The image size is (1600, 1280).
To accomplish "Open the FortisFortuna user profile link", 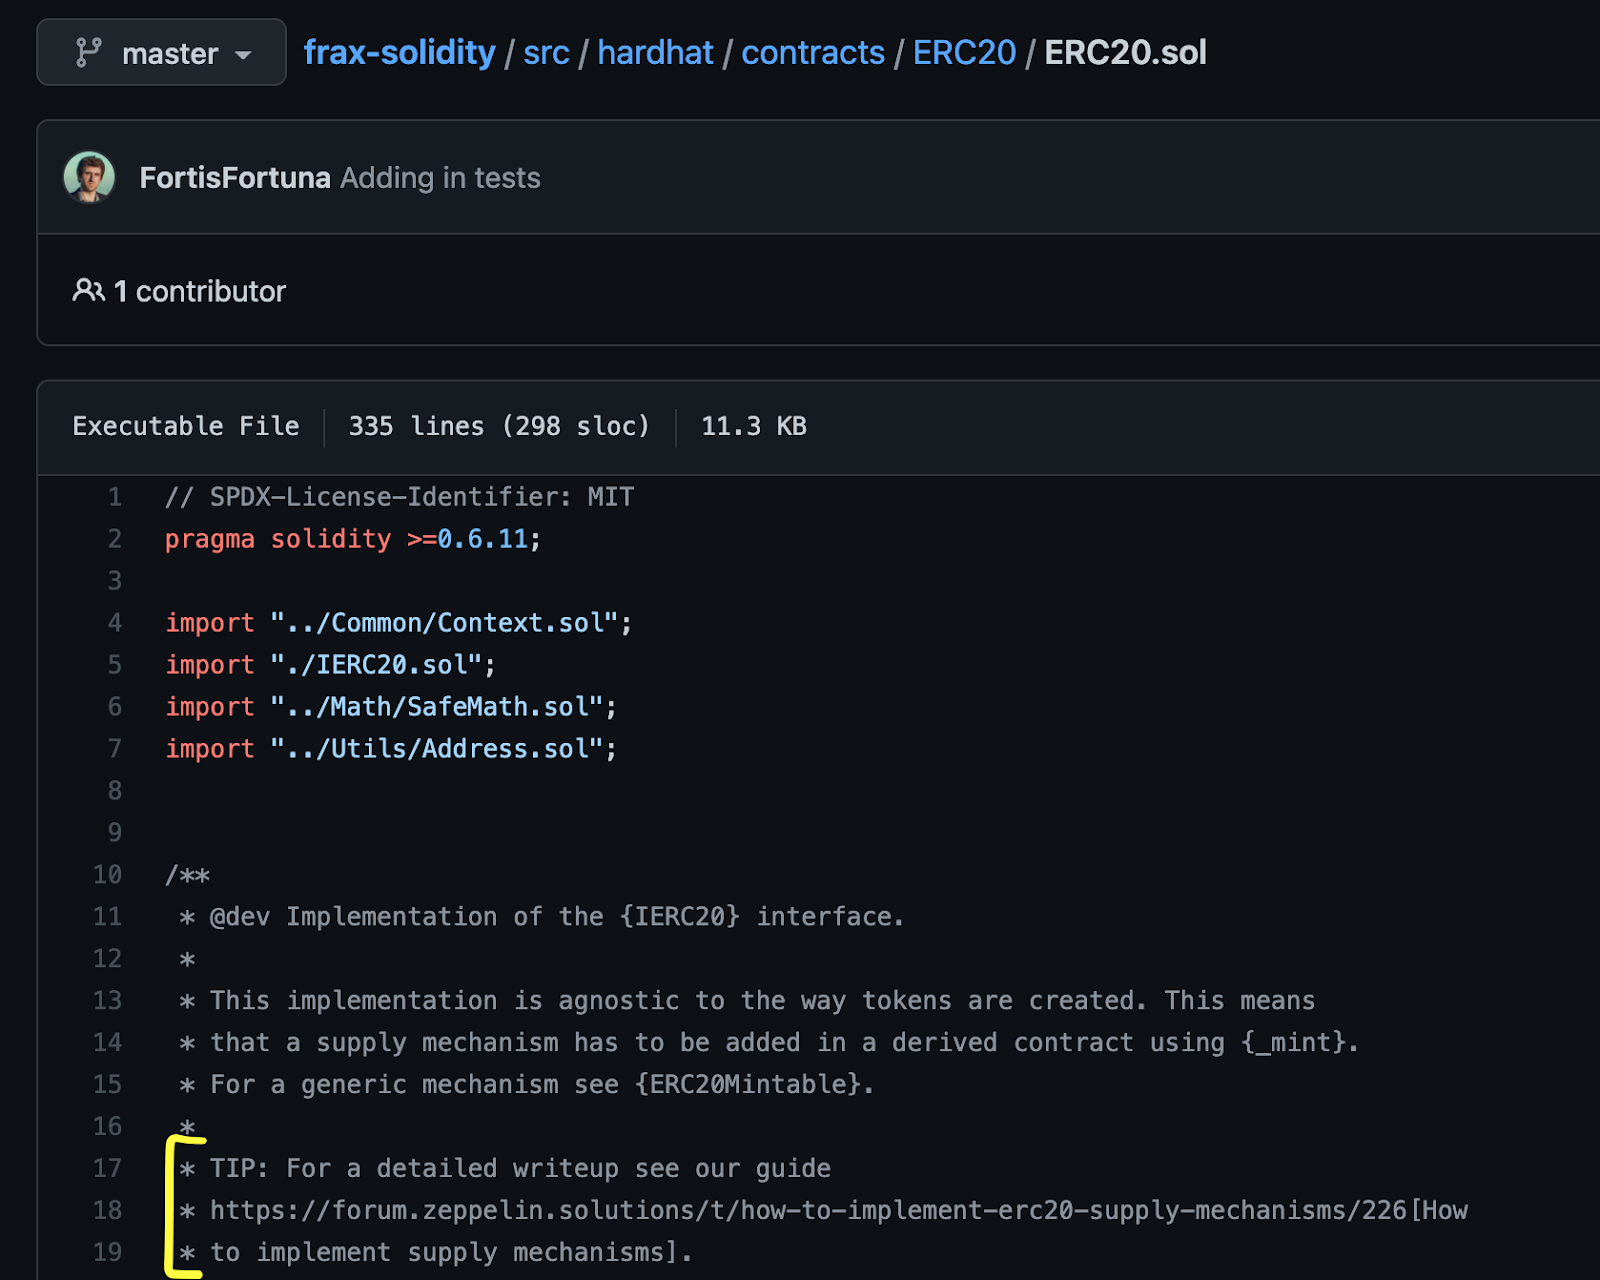I will [x=235, y=177].
